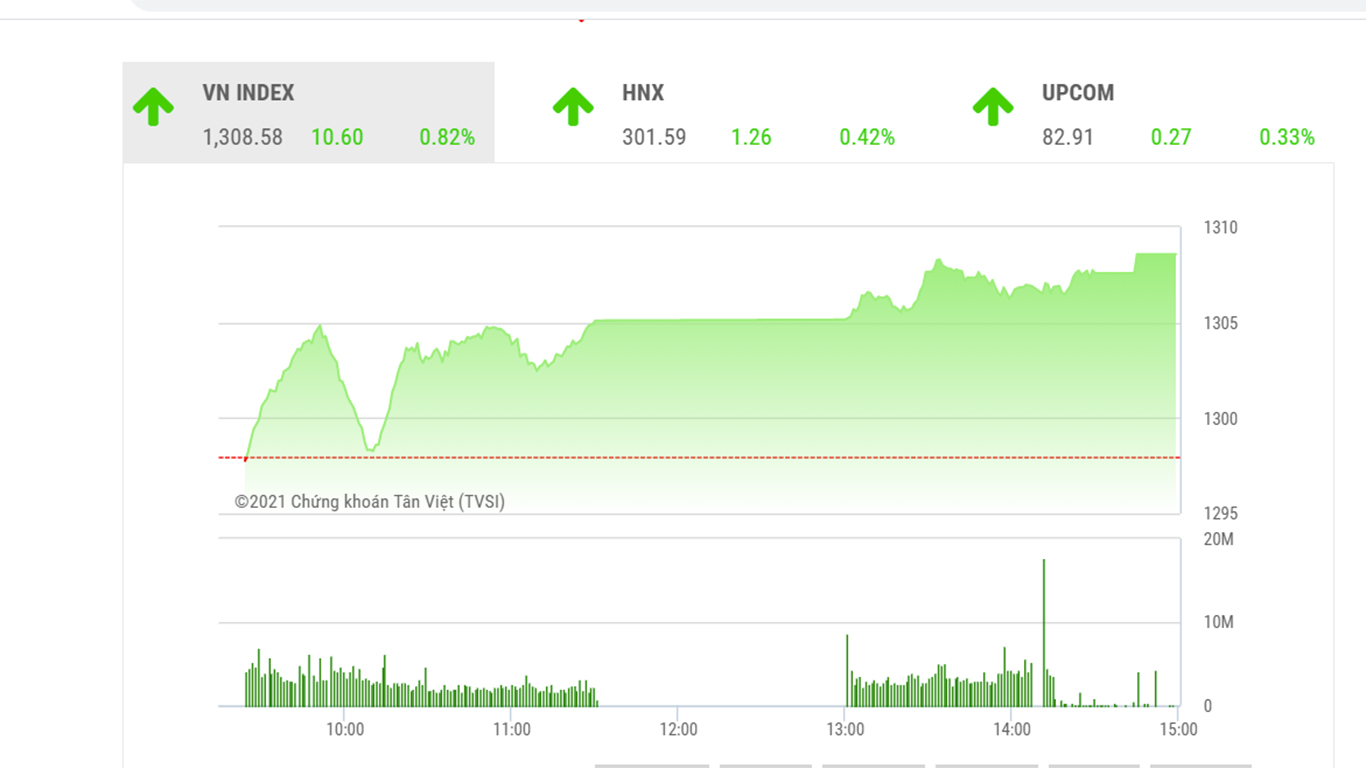The width and height of the screenshot is (1366, 768).
Task: Click the UPCOM 0.33% change figure
Action: (1287, 137)
